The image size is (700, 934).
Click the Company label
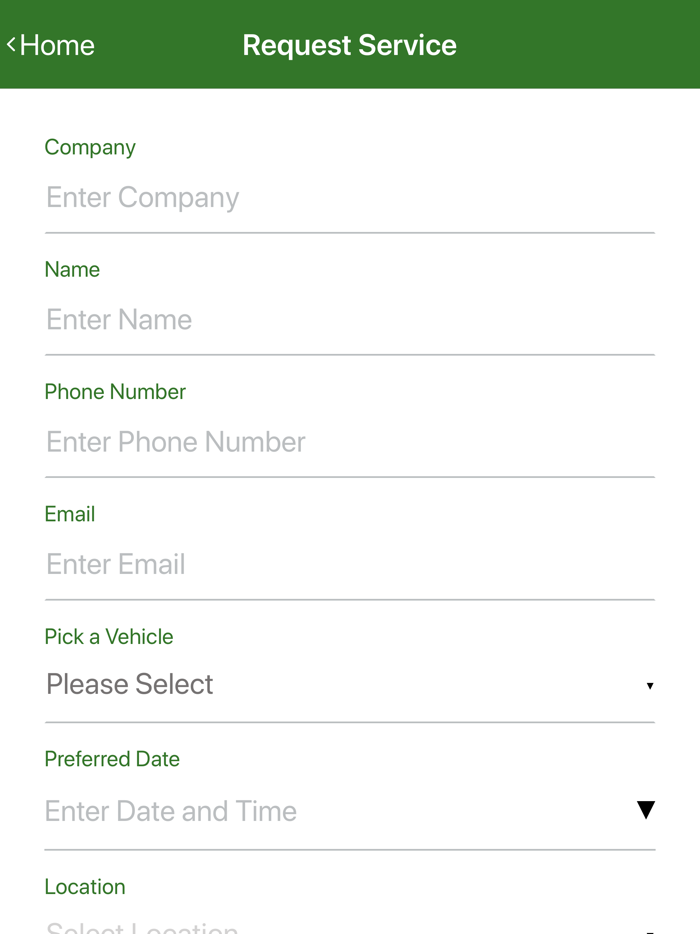pyautogui.click(x=90, y=147)
